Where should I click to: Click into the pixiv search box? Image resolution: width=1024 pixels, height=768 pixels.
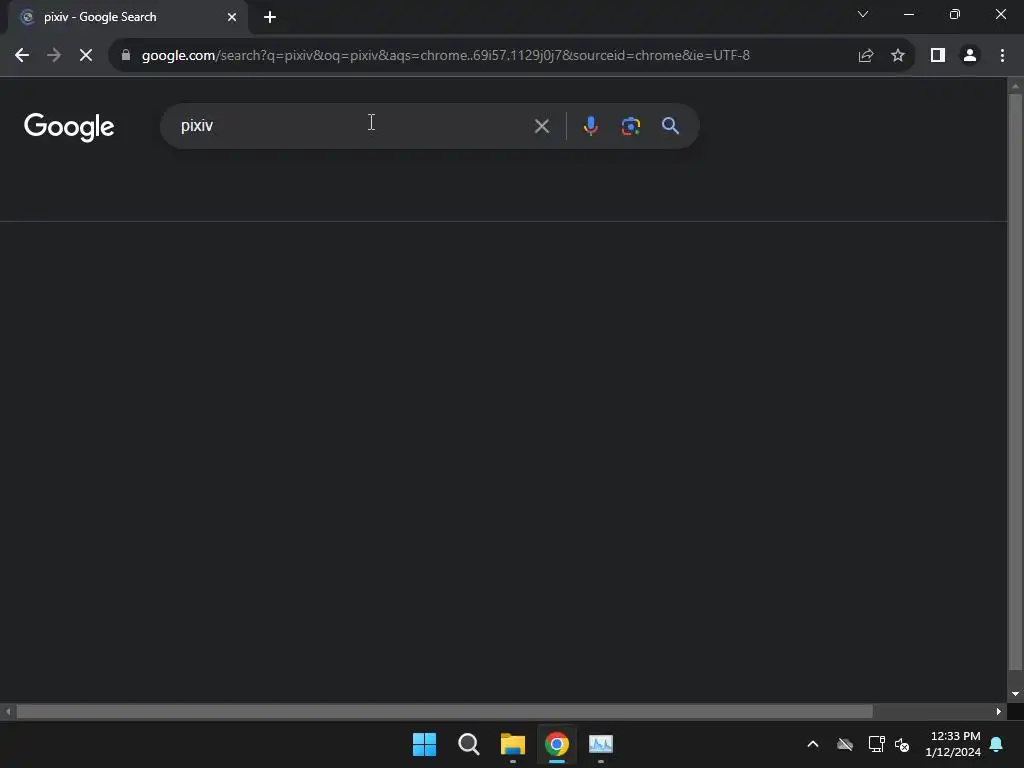click(353, 126)
